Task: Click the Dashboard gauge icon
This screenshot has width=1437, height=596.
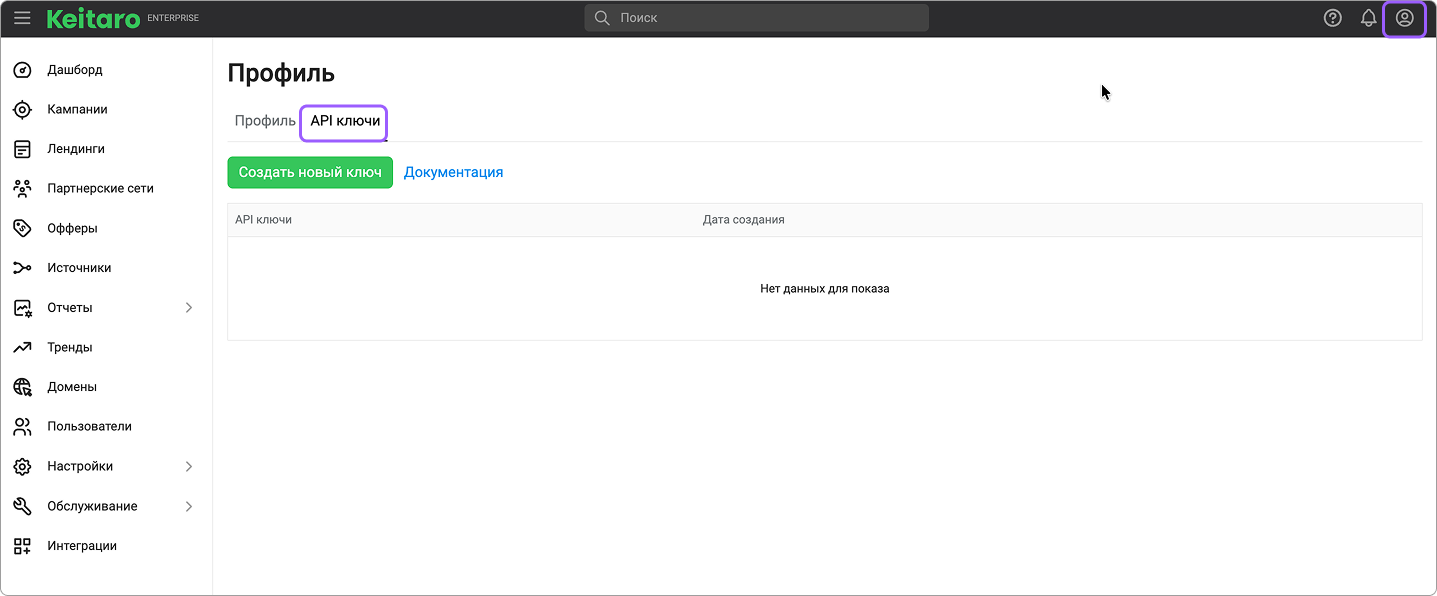Action: [22, 70]
